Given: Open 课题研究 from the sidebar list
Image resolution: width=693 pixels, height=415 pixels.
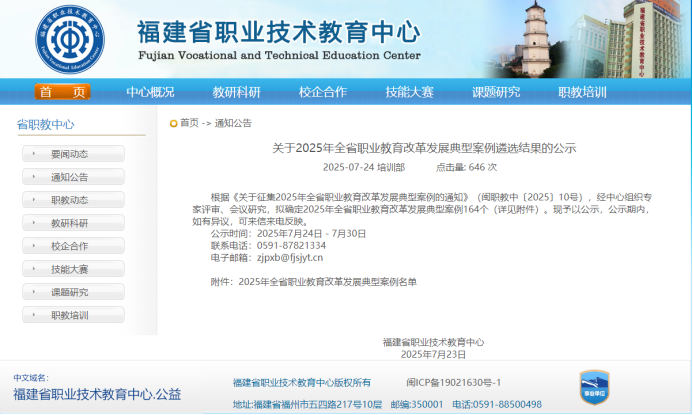Looking at the screenshot, I should pyautogui.click(x=73, y=292).
